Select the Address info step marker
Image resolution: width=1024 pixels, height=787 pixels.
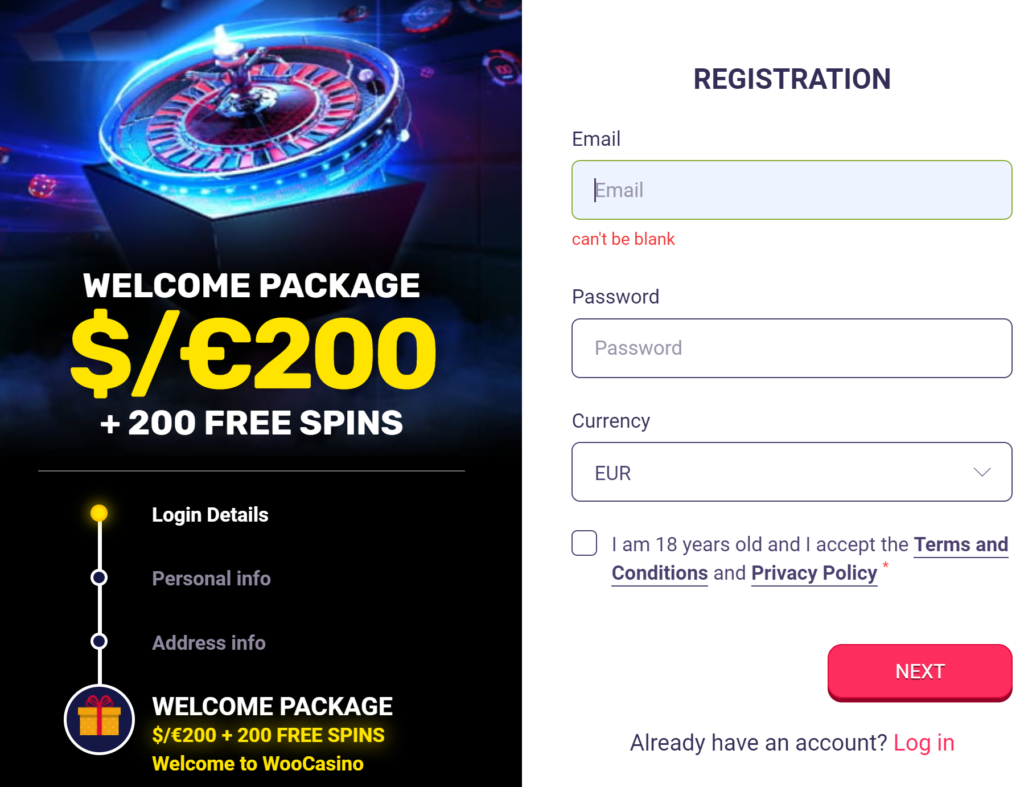98,642
